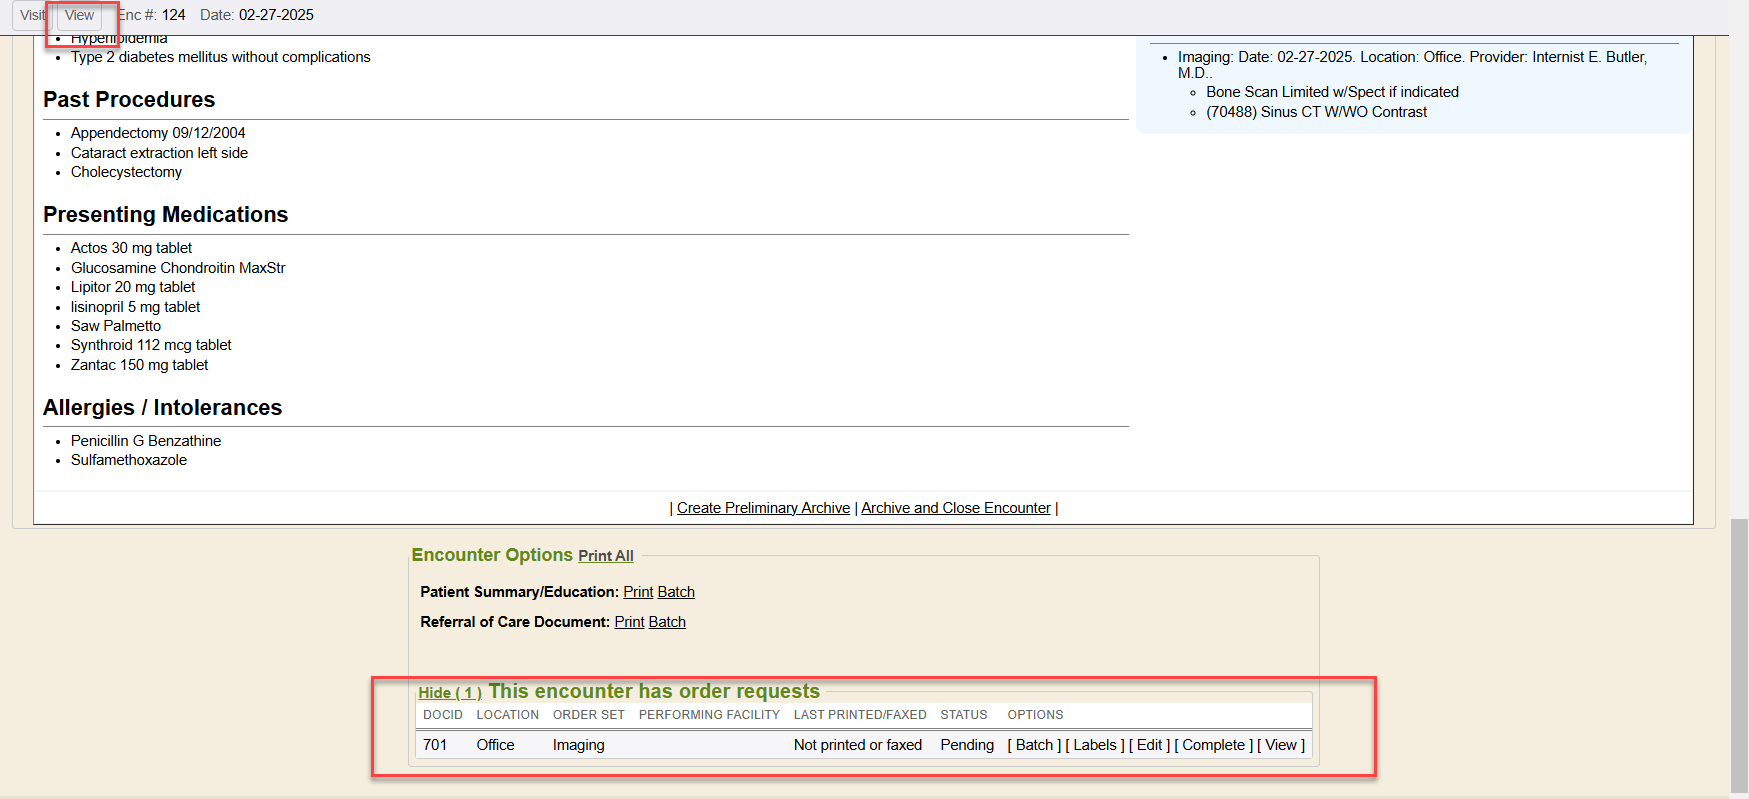Click the STATUS column header
The width and height of the screenshot is (1749, 799).
(x=963, y=715)
